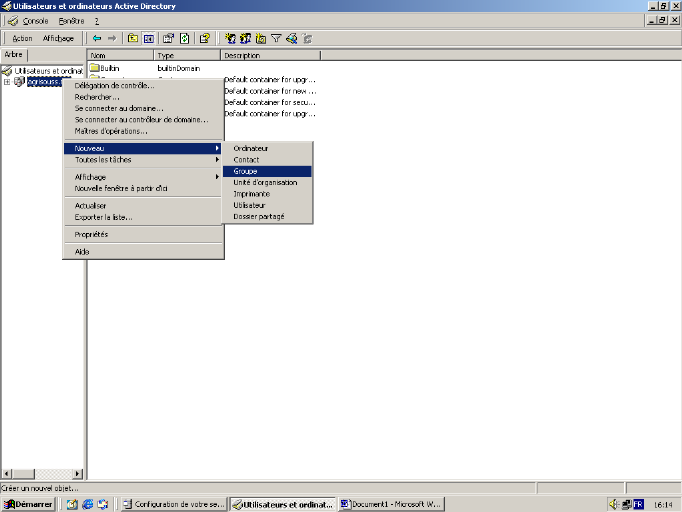Select the Utilisateurs et ordinateurs root tree item
This screenshot has height=512, width=682.
48,70
